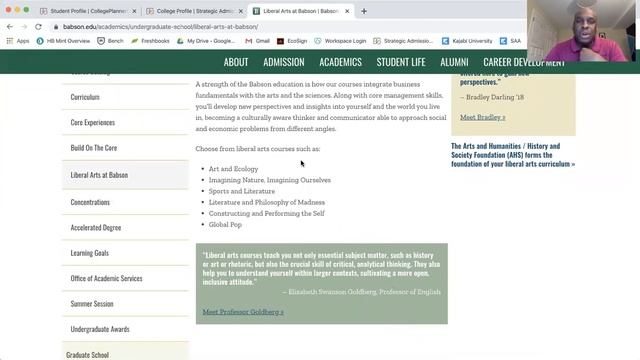Open the Bench bookmark

pos(110,41)
